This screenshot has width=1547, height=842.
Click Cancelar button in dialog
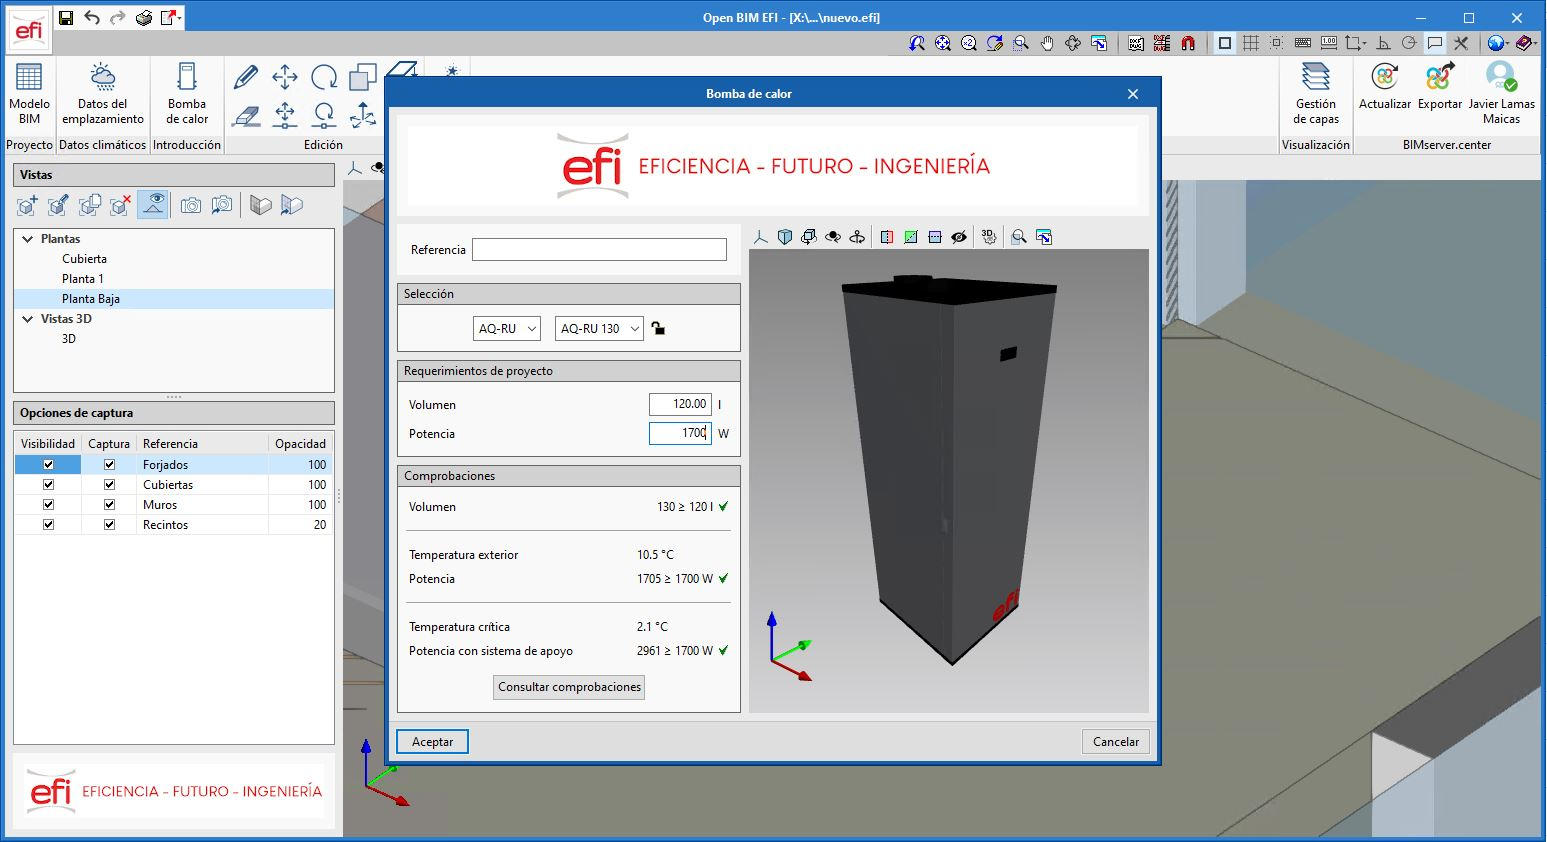point(1116,742)
